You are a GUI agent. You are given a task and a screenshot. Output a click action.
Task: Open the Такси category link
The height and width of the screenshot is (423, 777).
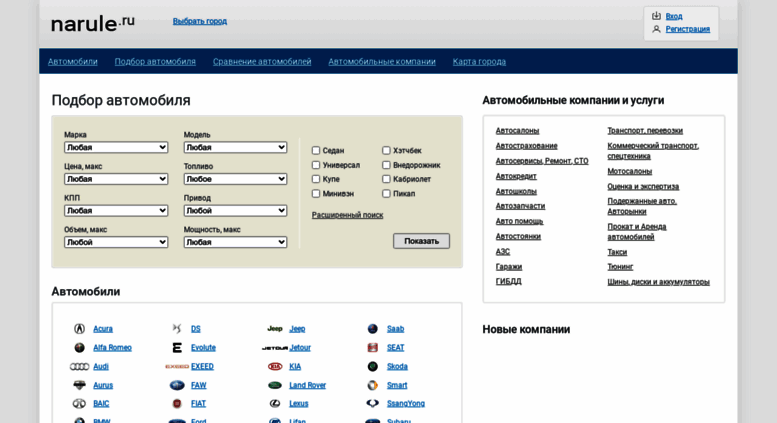click(617, 252)
